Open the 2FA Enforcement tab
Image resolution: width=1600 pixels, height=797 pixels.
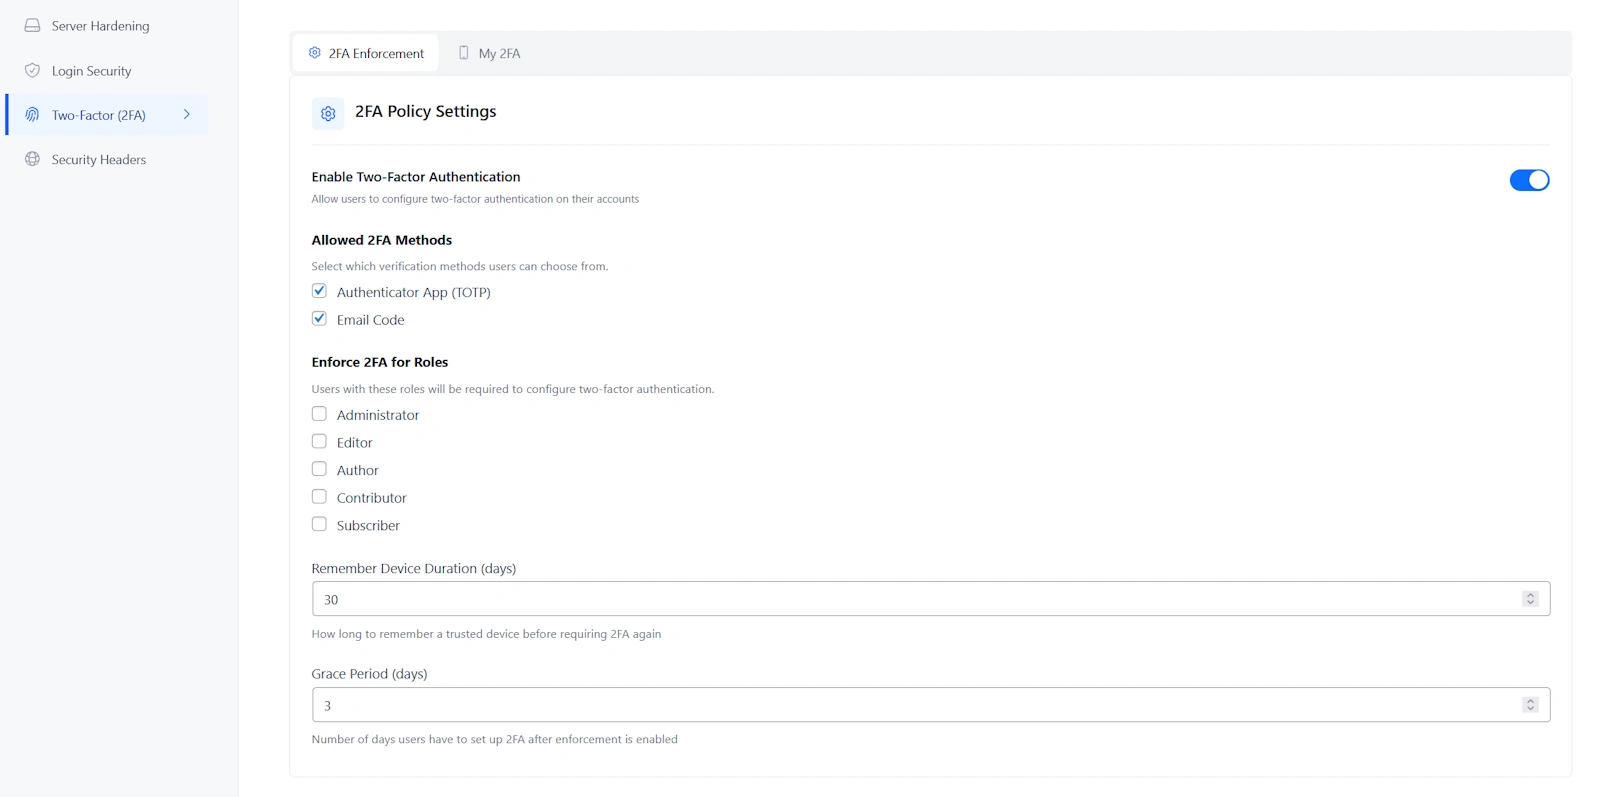point(367,53)
